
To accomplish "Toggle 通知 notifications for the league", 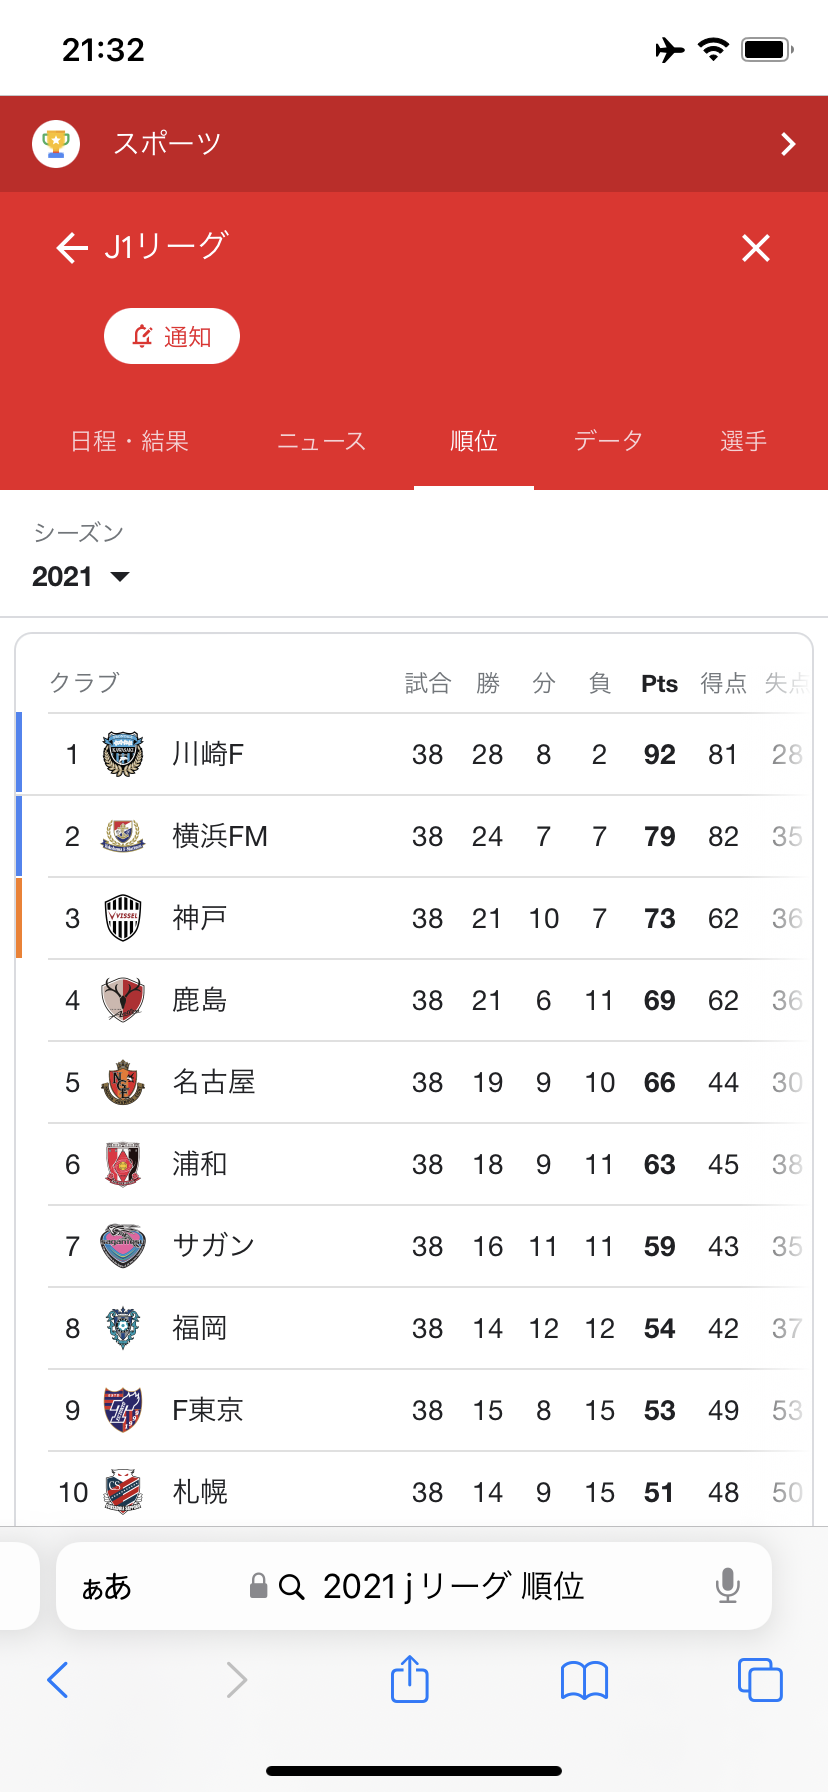I will click(172, 336).
